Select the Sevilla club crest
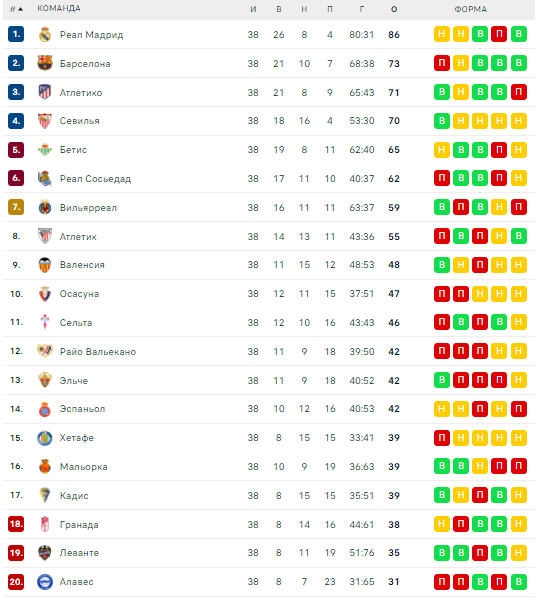The width and height of the screenshot is (537, 599). [45, 121]
